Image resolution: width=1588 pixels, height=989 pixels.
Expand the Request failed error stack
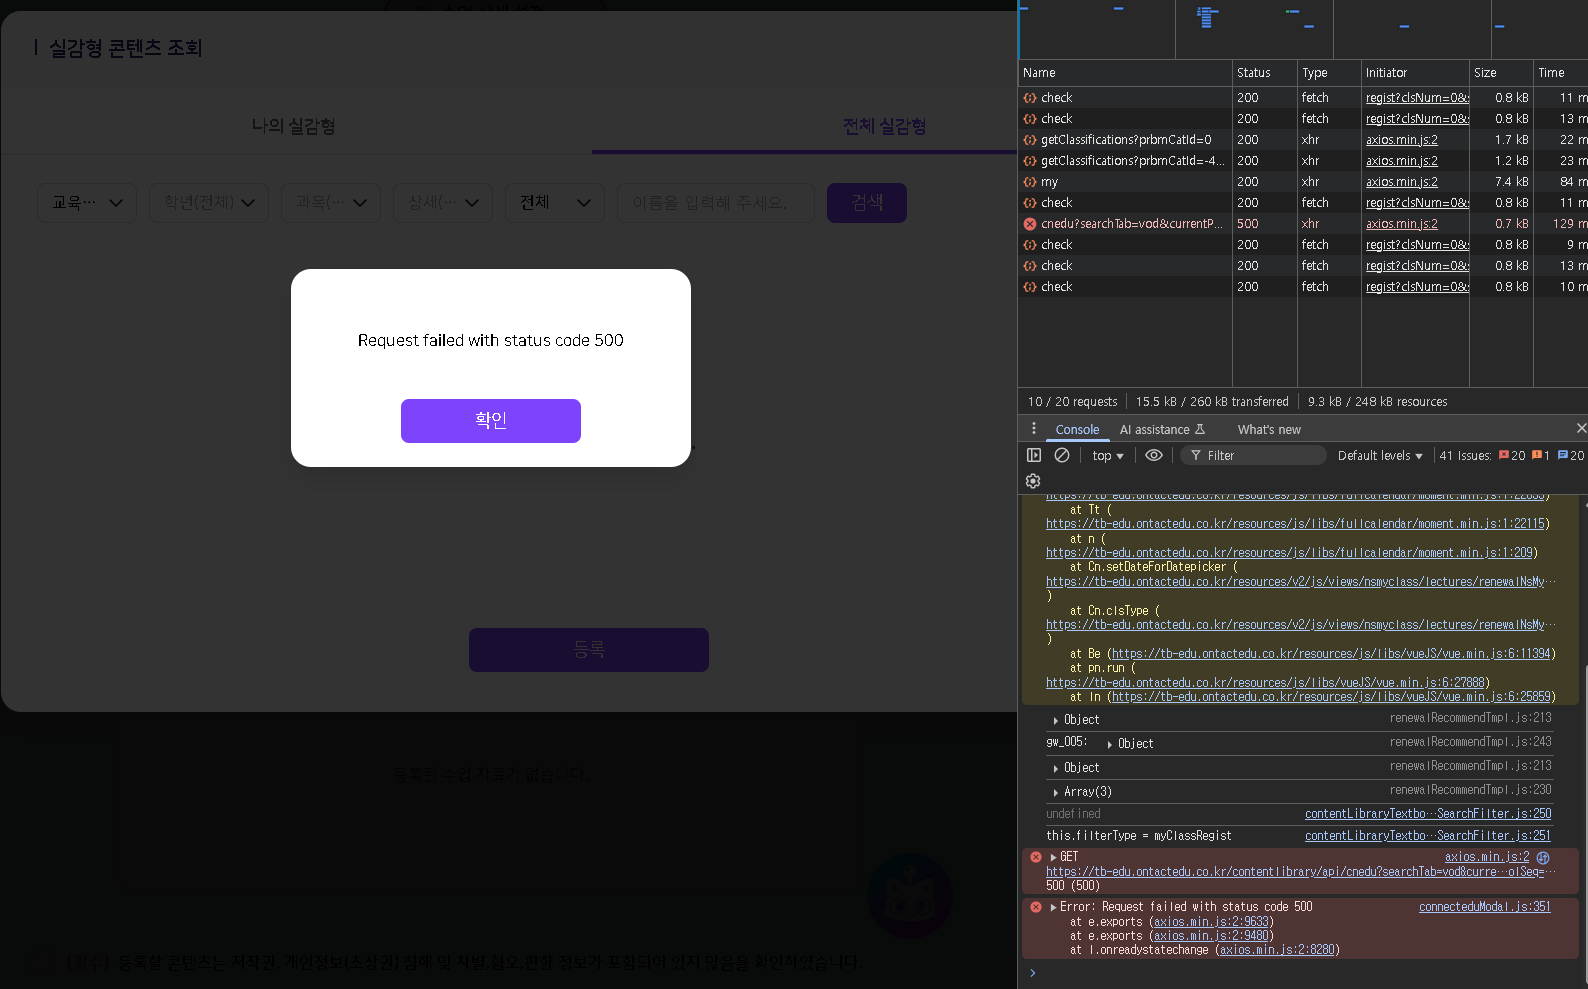point(1053,907)
